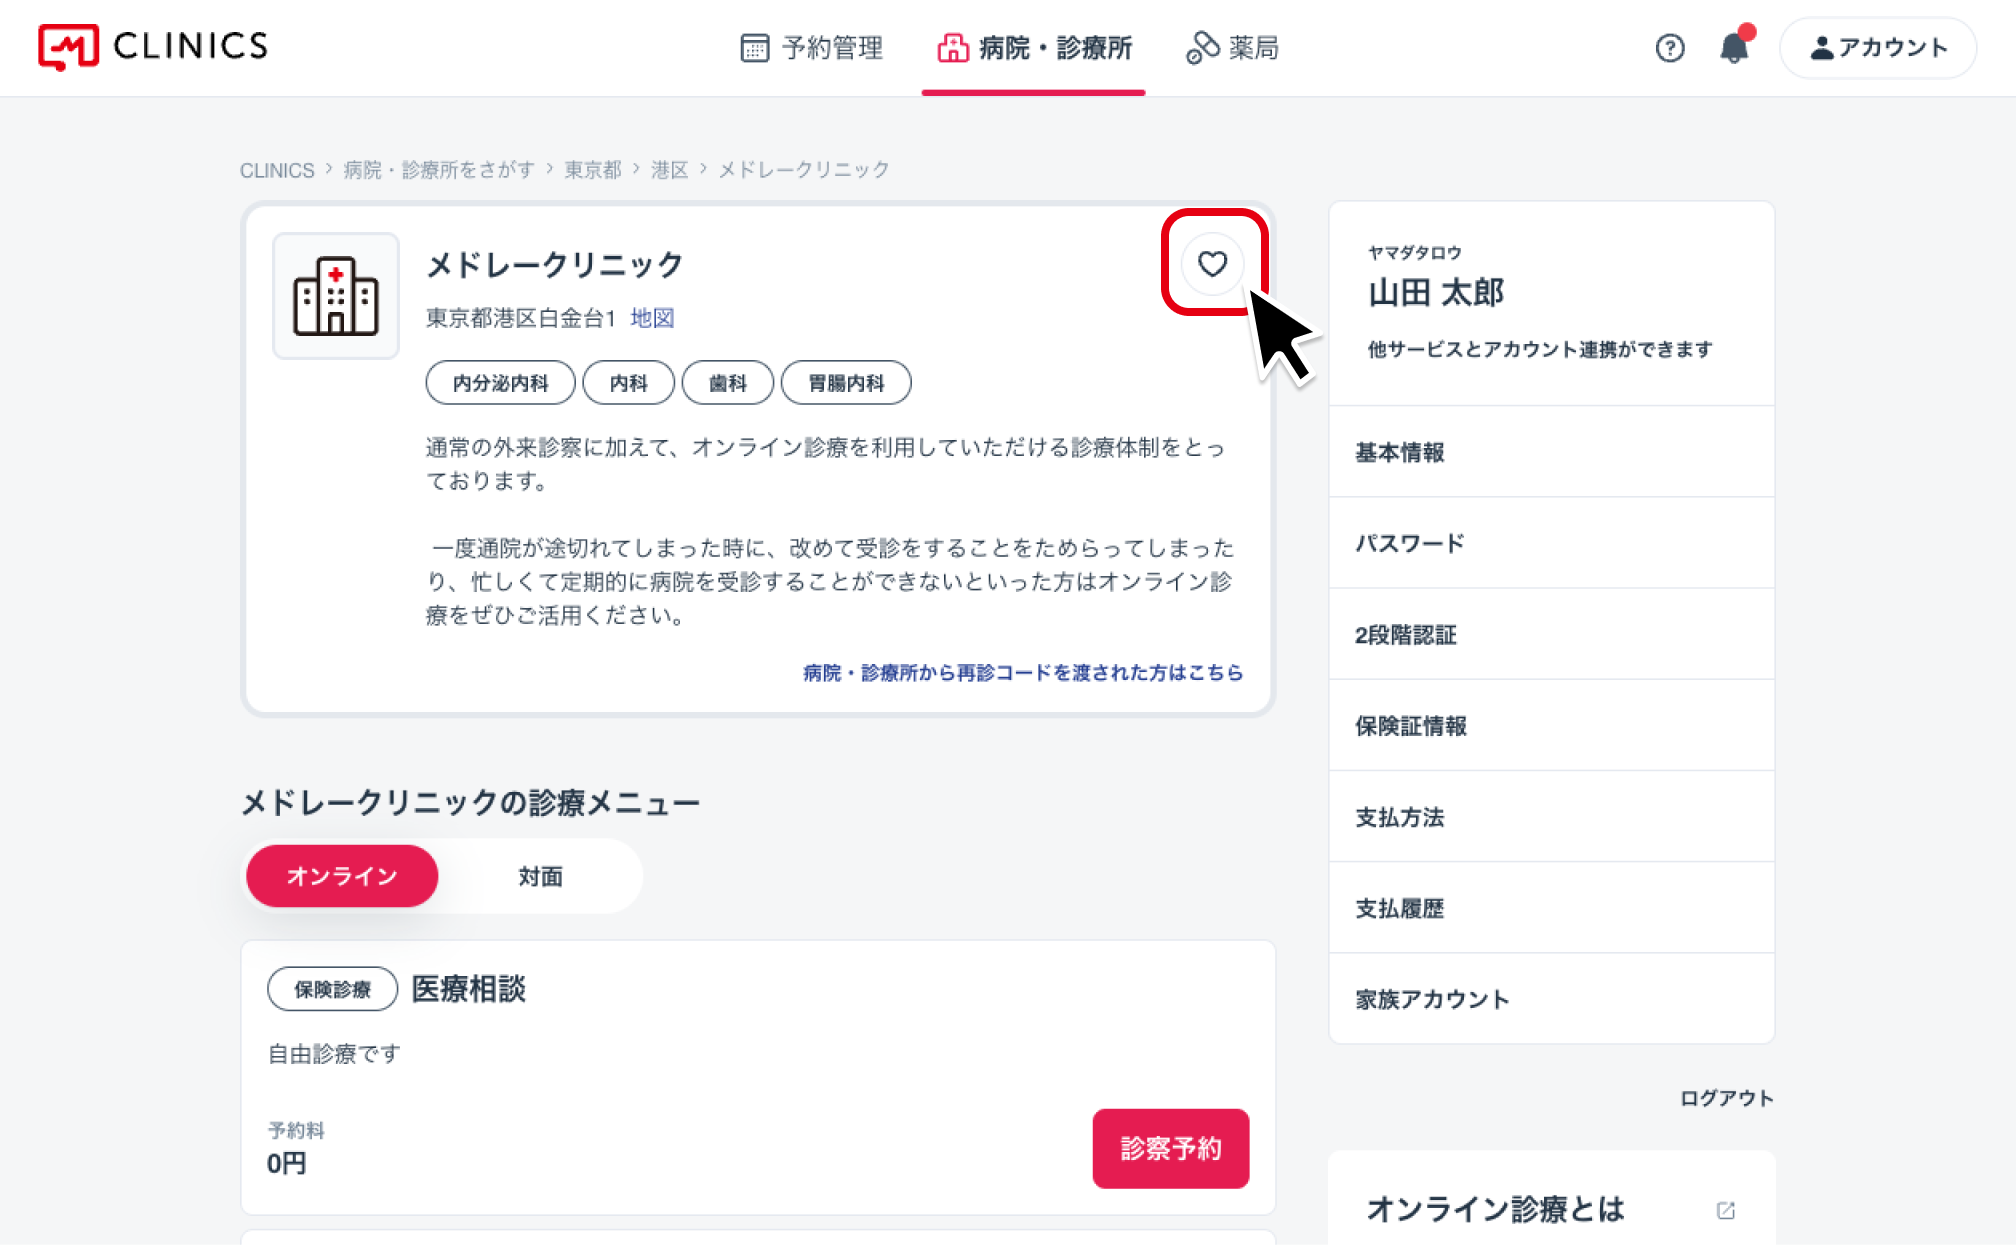
Task: Click the external link icon beside オンライン診療とは
Action: point(1726,1210)
